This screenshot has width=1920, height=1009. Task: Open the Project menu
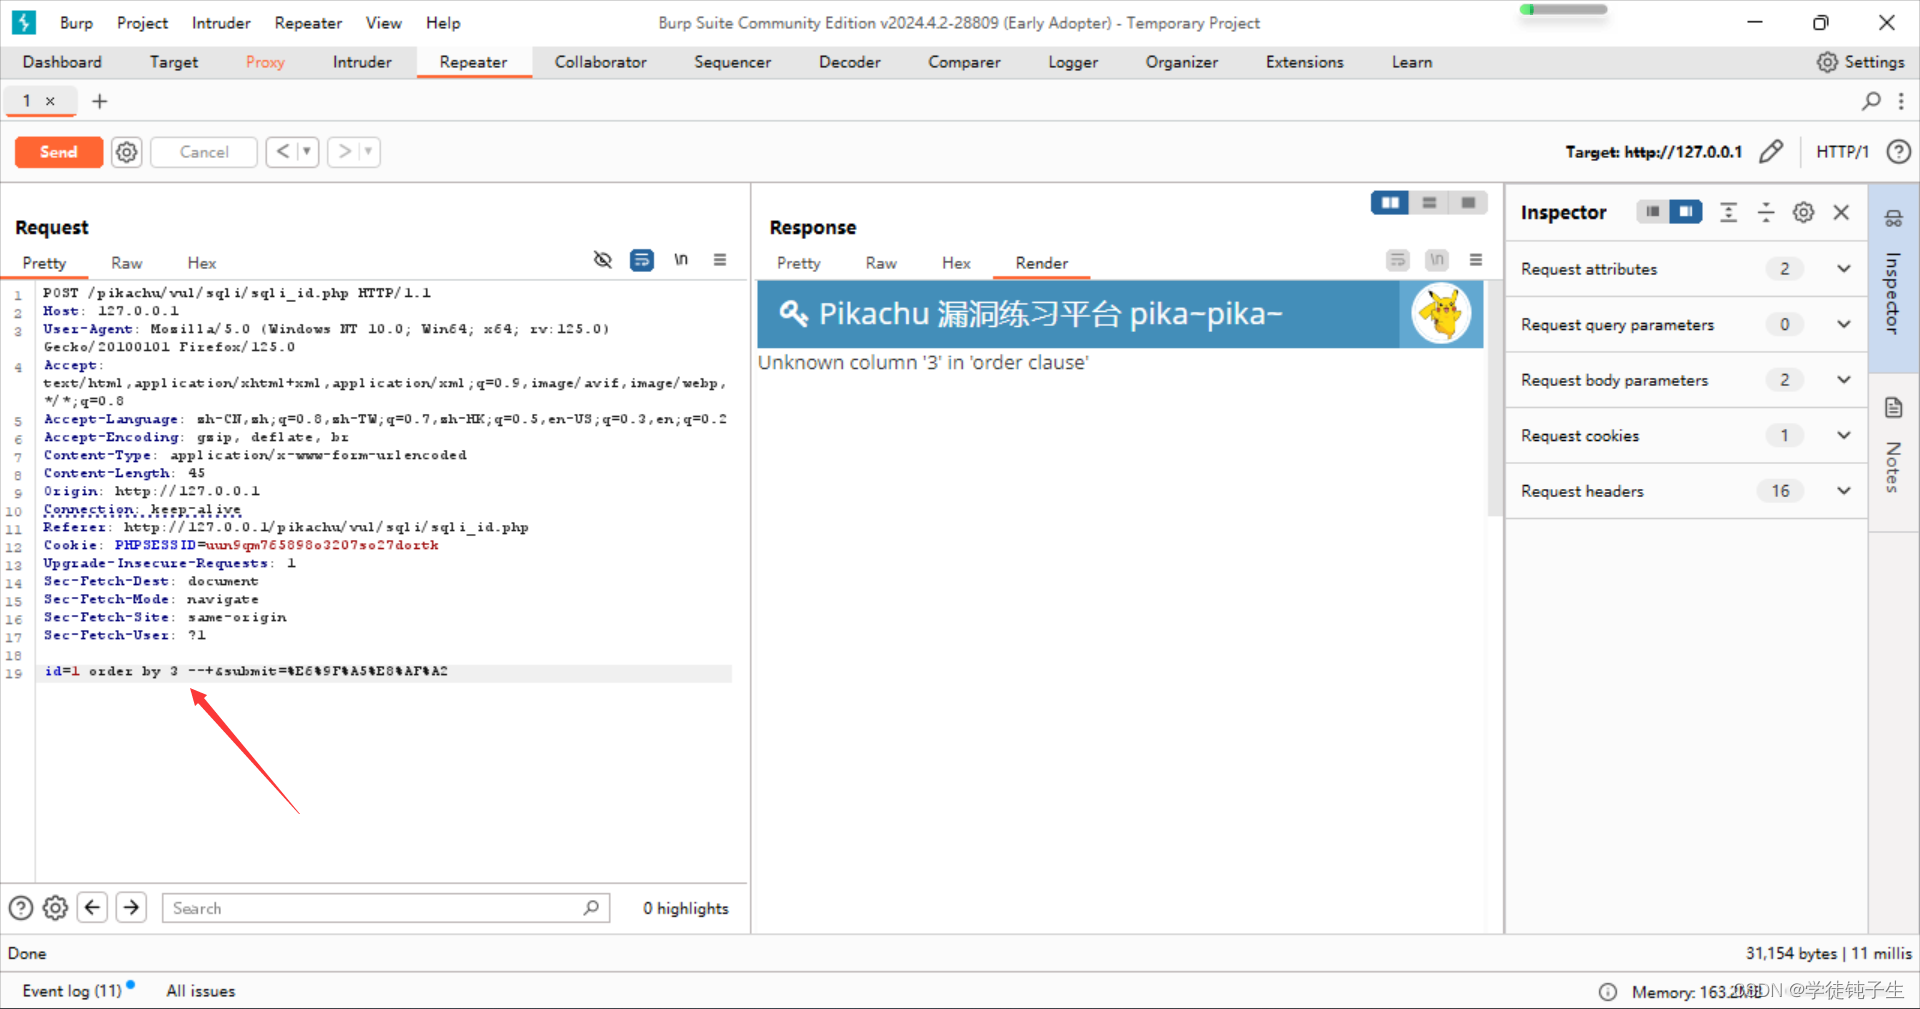142,23
